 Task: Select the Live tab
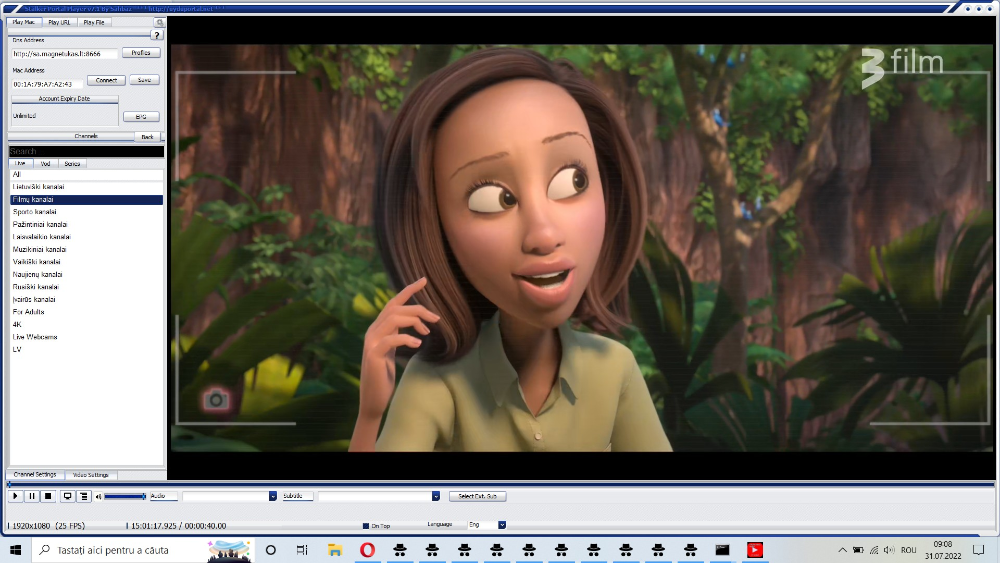[x=20, y=164]
